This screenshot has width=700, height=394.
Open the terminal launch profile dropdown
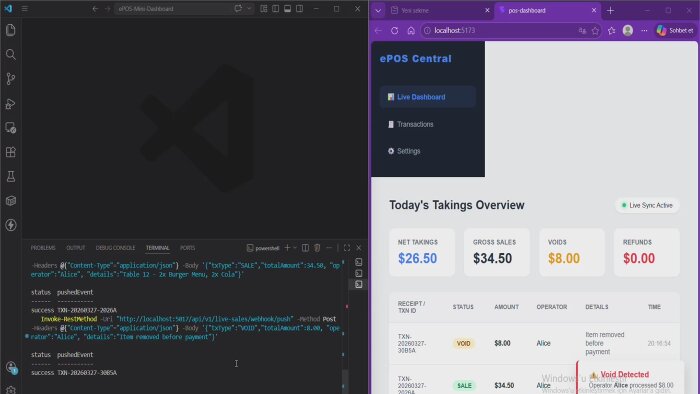tap(295, 248)
